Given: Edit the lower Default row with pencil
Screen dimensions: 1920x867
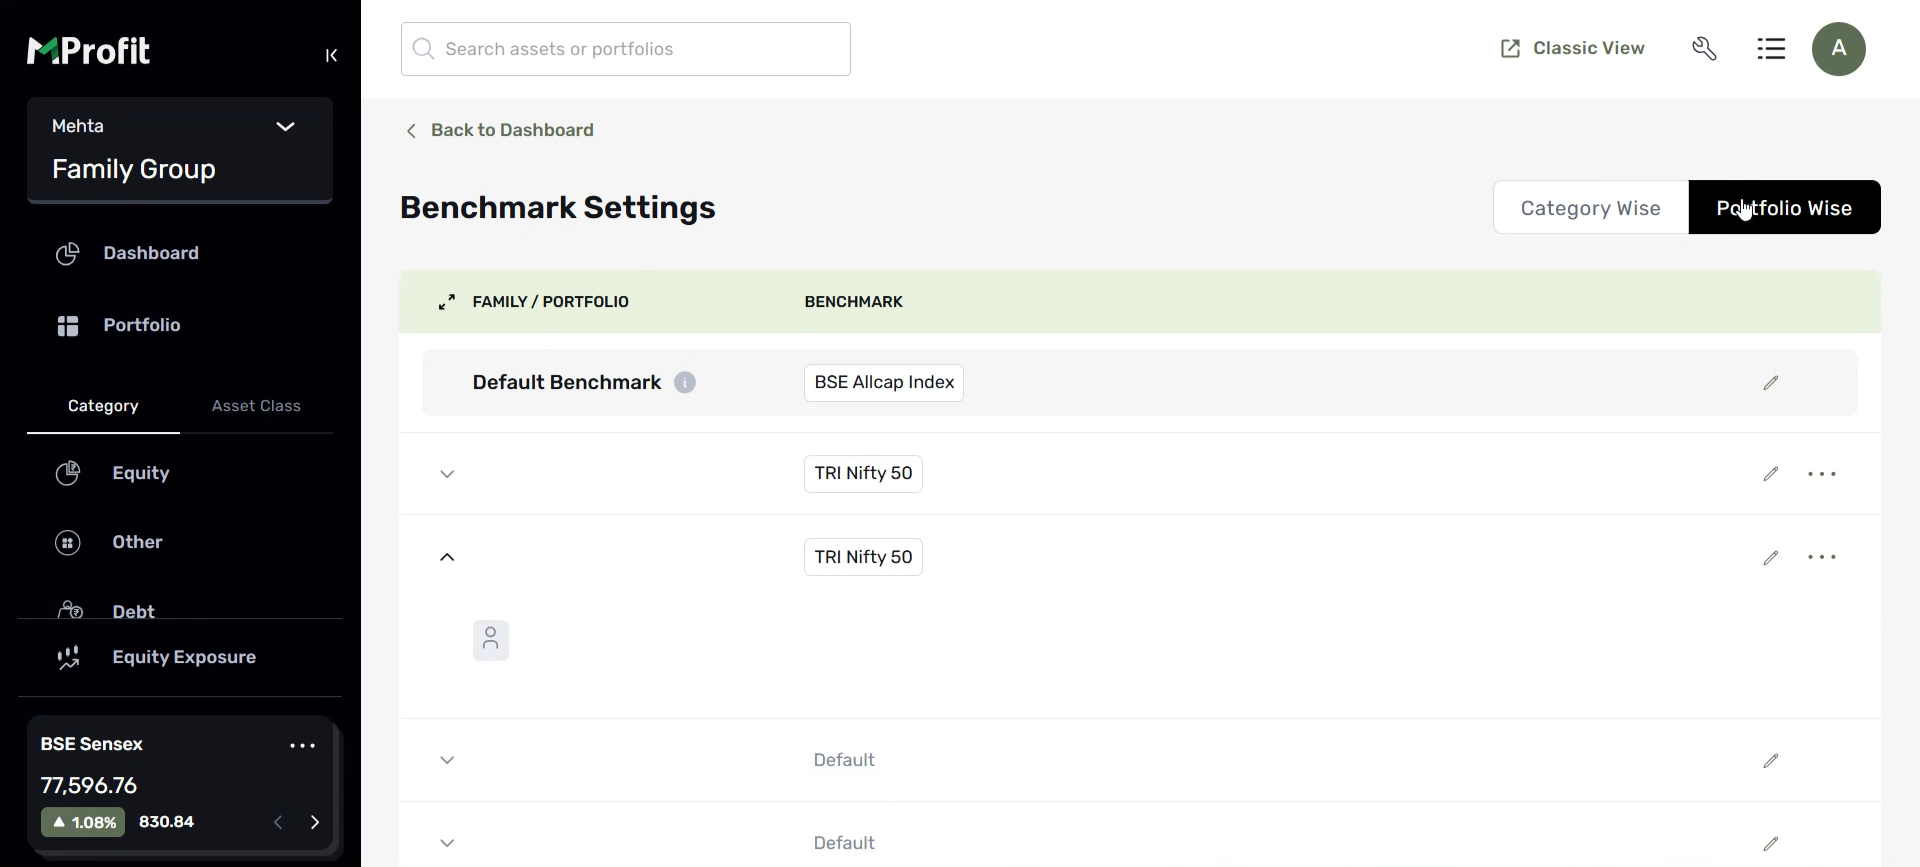Looking at the screenshot, I should 1771,844.
